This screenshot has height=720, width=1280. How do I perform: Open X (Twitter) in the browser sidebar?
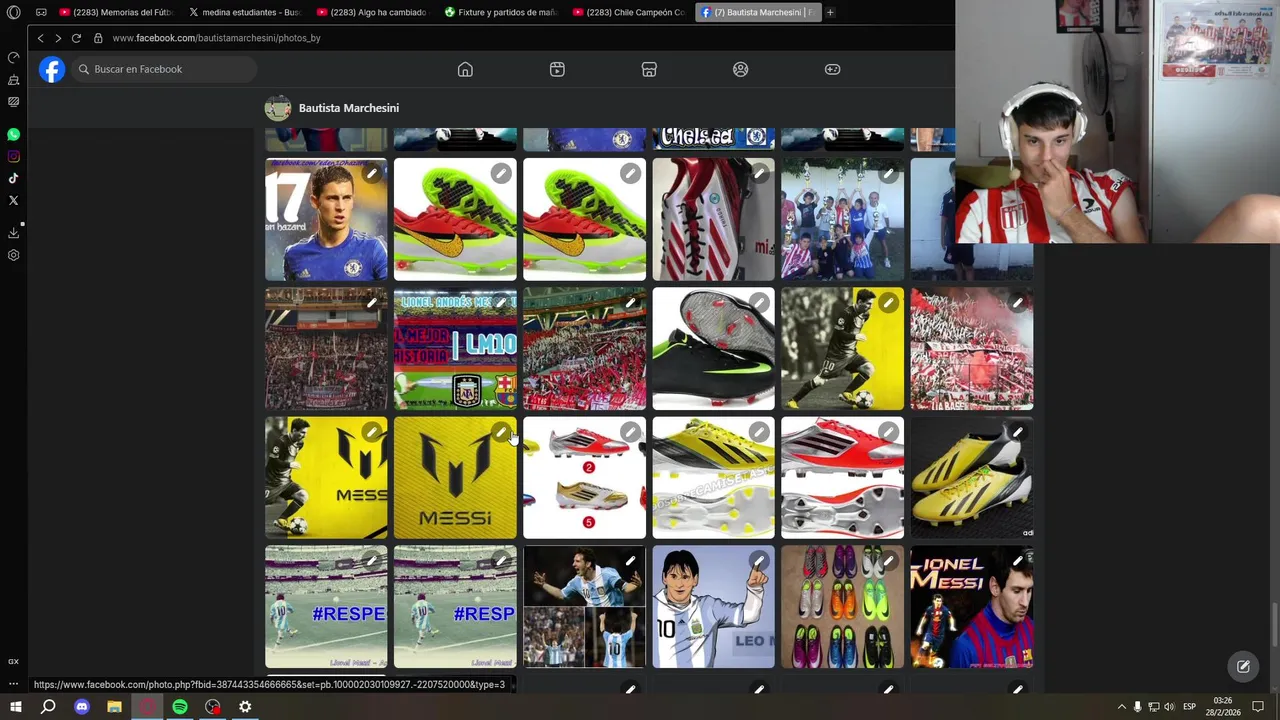14,200
